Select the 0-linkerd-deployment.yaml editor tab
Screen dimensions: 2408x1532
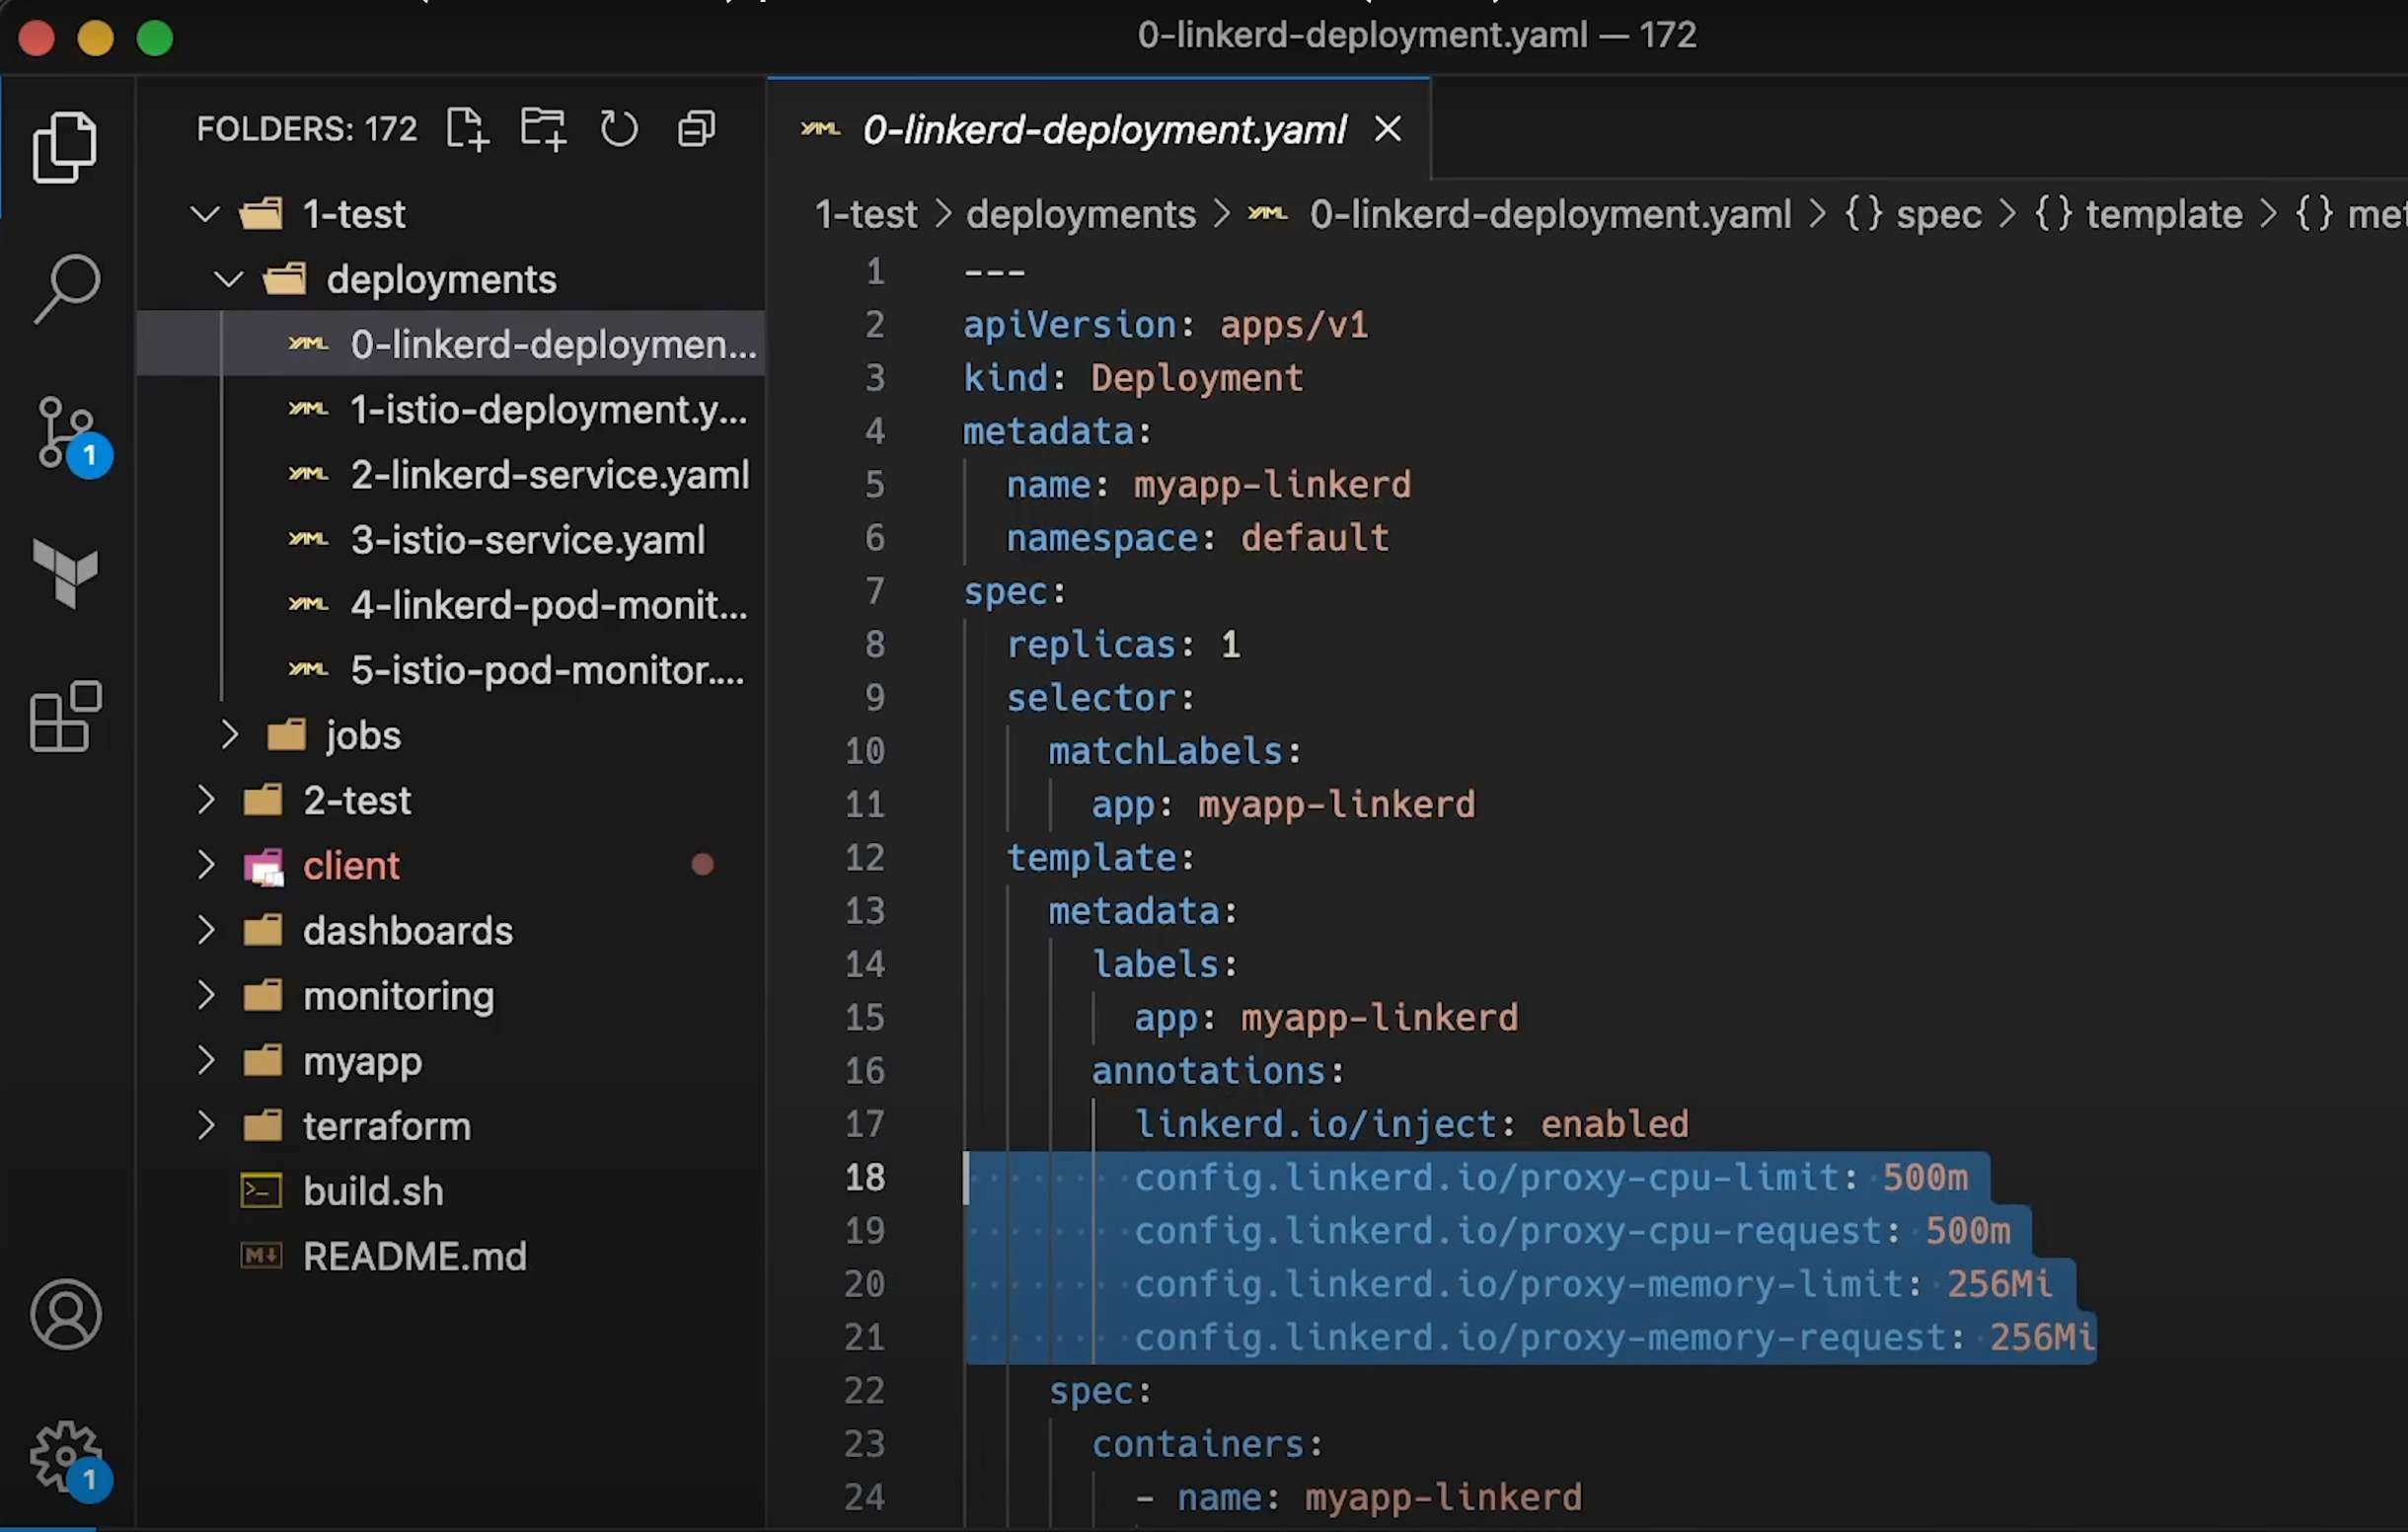pyautogui.click(x=1102, y=129)
